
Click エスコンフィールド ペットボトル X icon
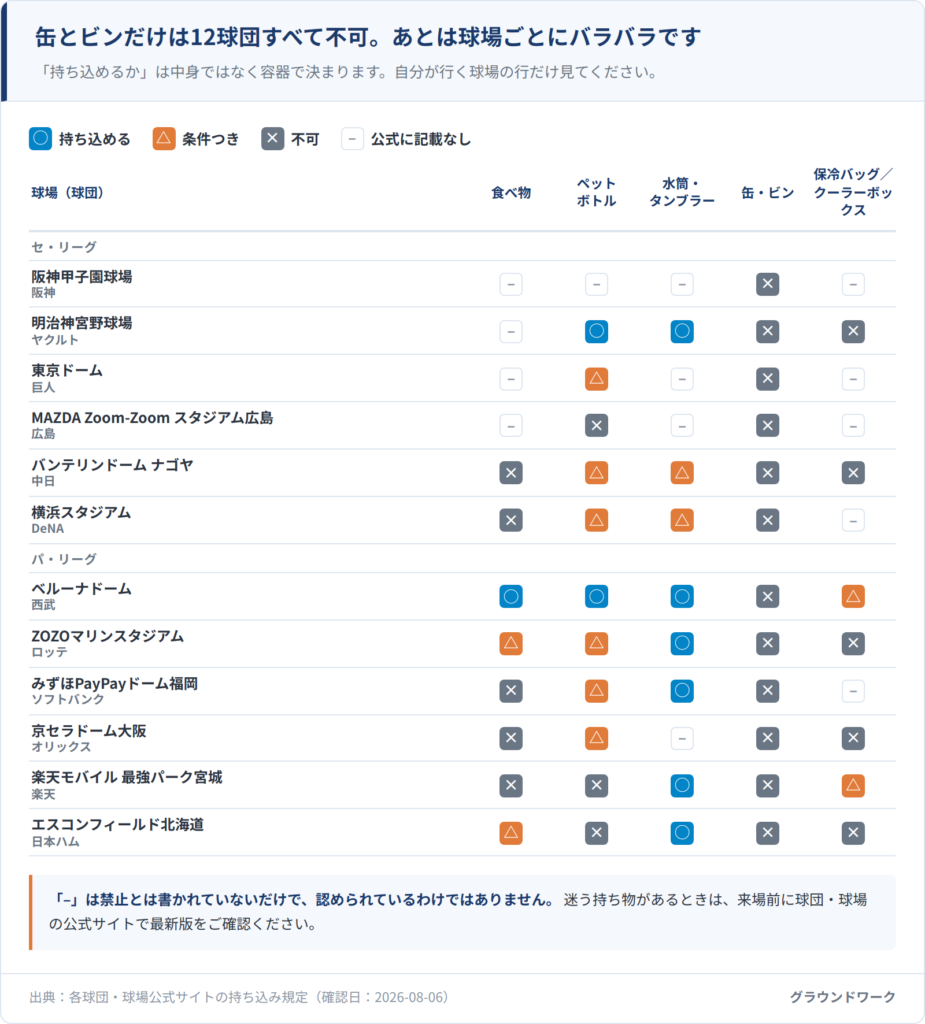[x=596, y=833]
